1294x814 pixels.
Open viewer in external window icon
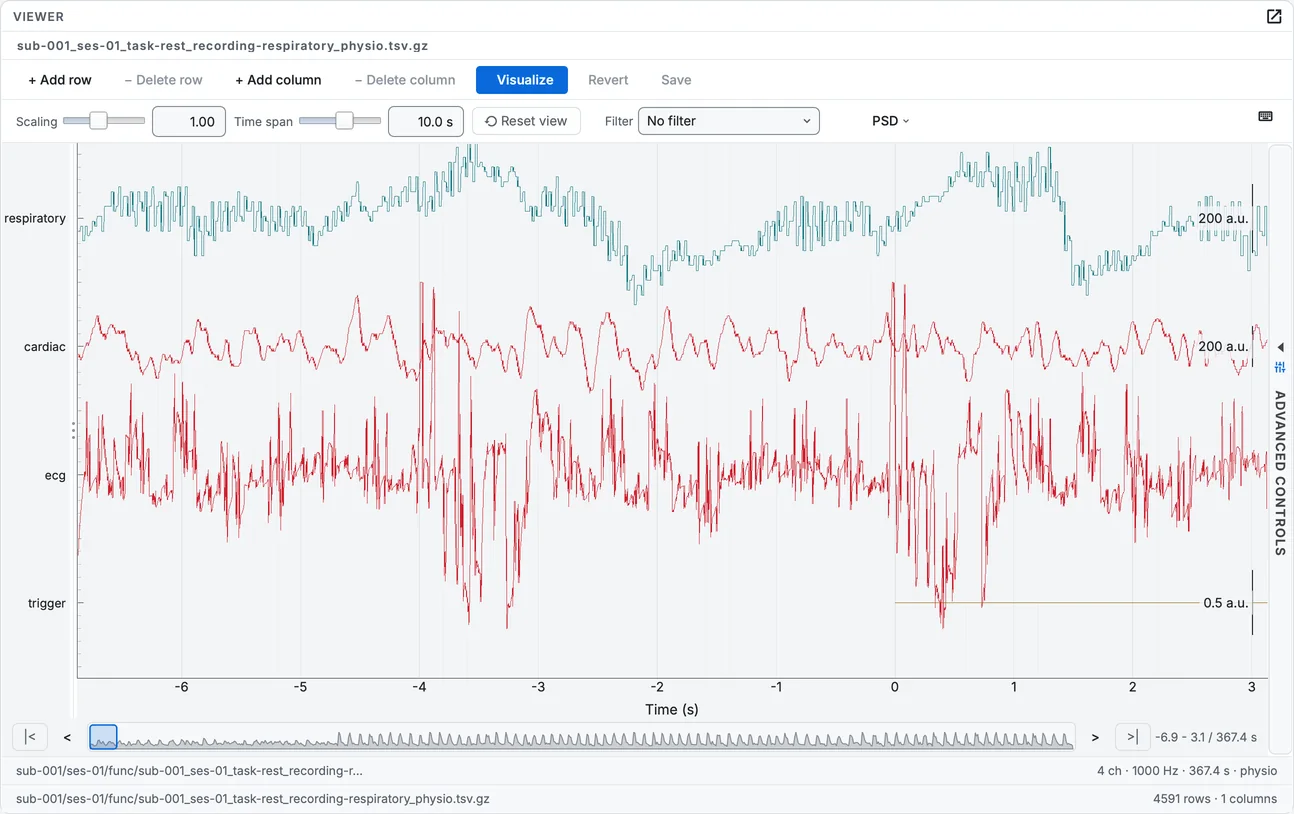pos(1274,16)
